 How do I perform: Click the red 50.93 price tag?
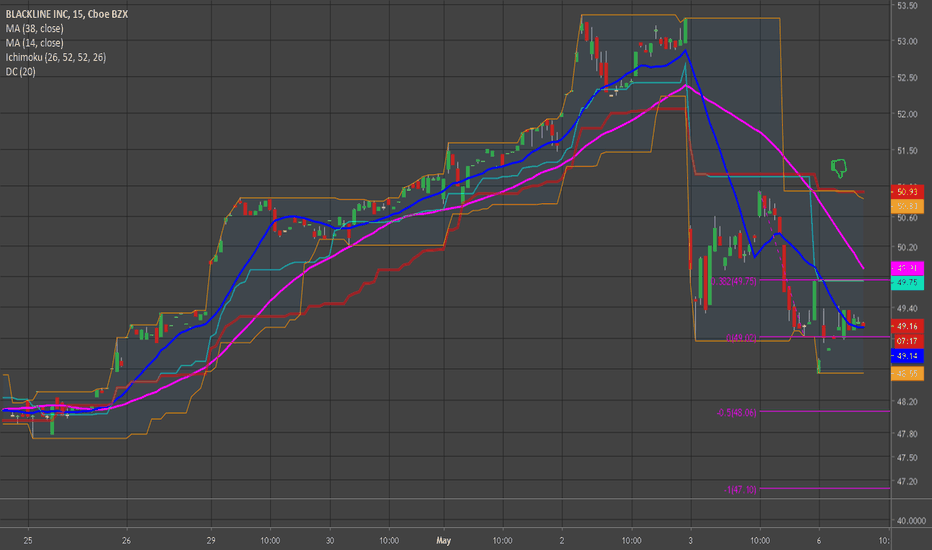click(907, 192)
